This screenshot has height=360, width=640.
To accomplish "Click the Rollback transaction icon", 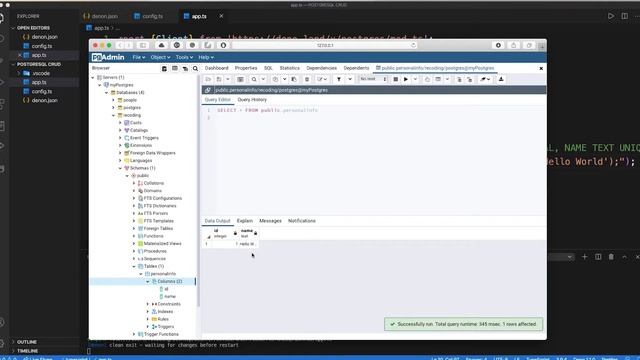I will point(469,79).
